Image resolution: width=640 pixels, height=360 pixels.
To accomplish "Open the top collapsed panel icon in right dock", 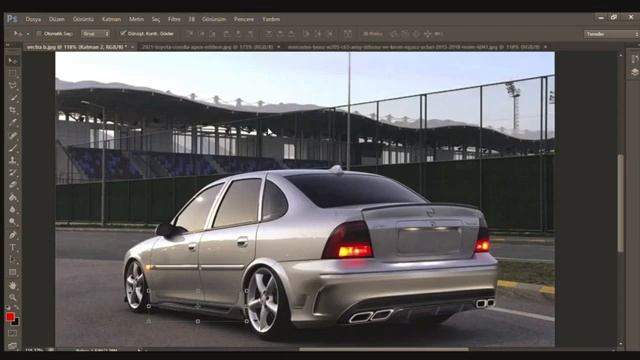I will pyautogui.click(x=635, y=59).
